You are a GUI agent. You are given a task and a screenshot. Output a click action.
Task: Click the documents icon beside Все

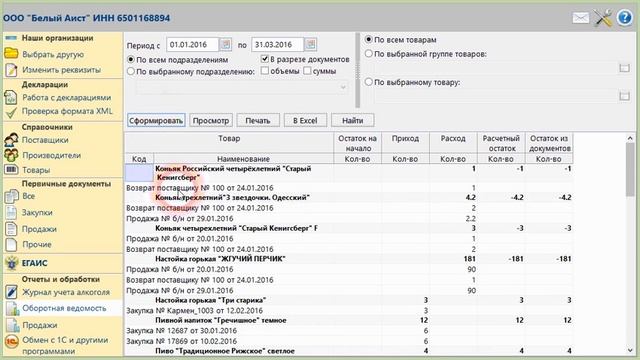[11, 196]
